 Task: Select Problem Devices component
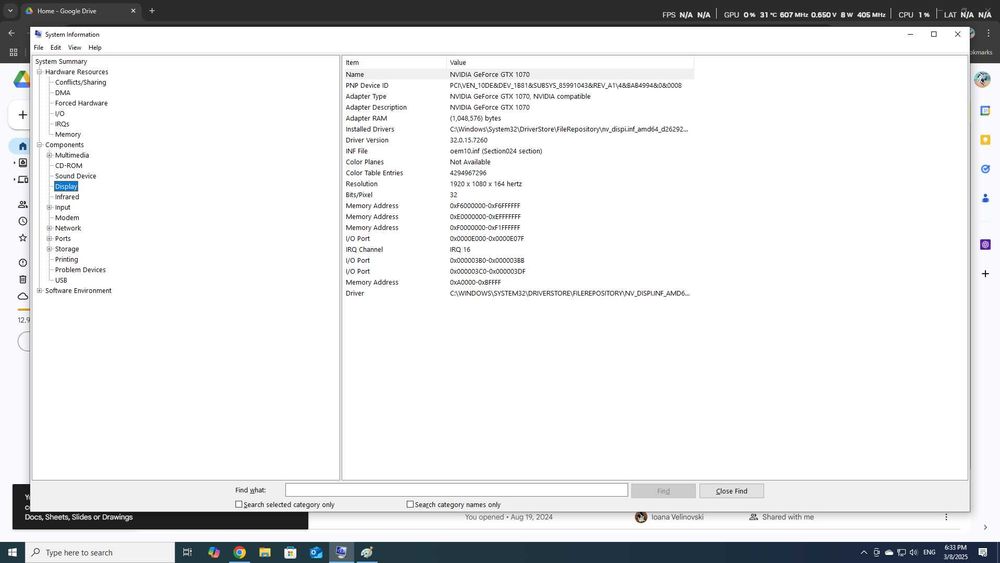pyautogui.click(x=80, y=270)
